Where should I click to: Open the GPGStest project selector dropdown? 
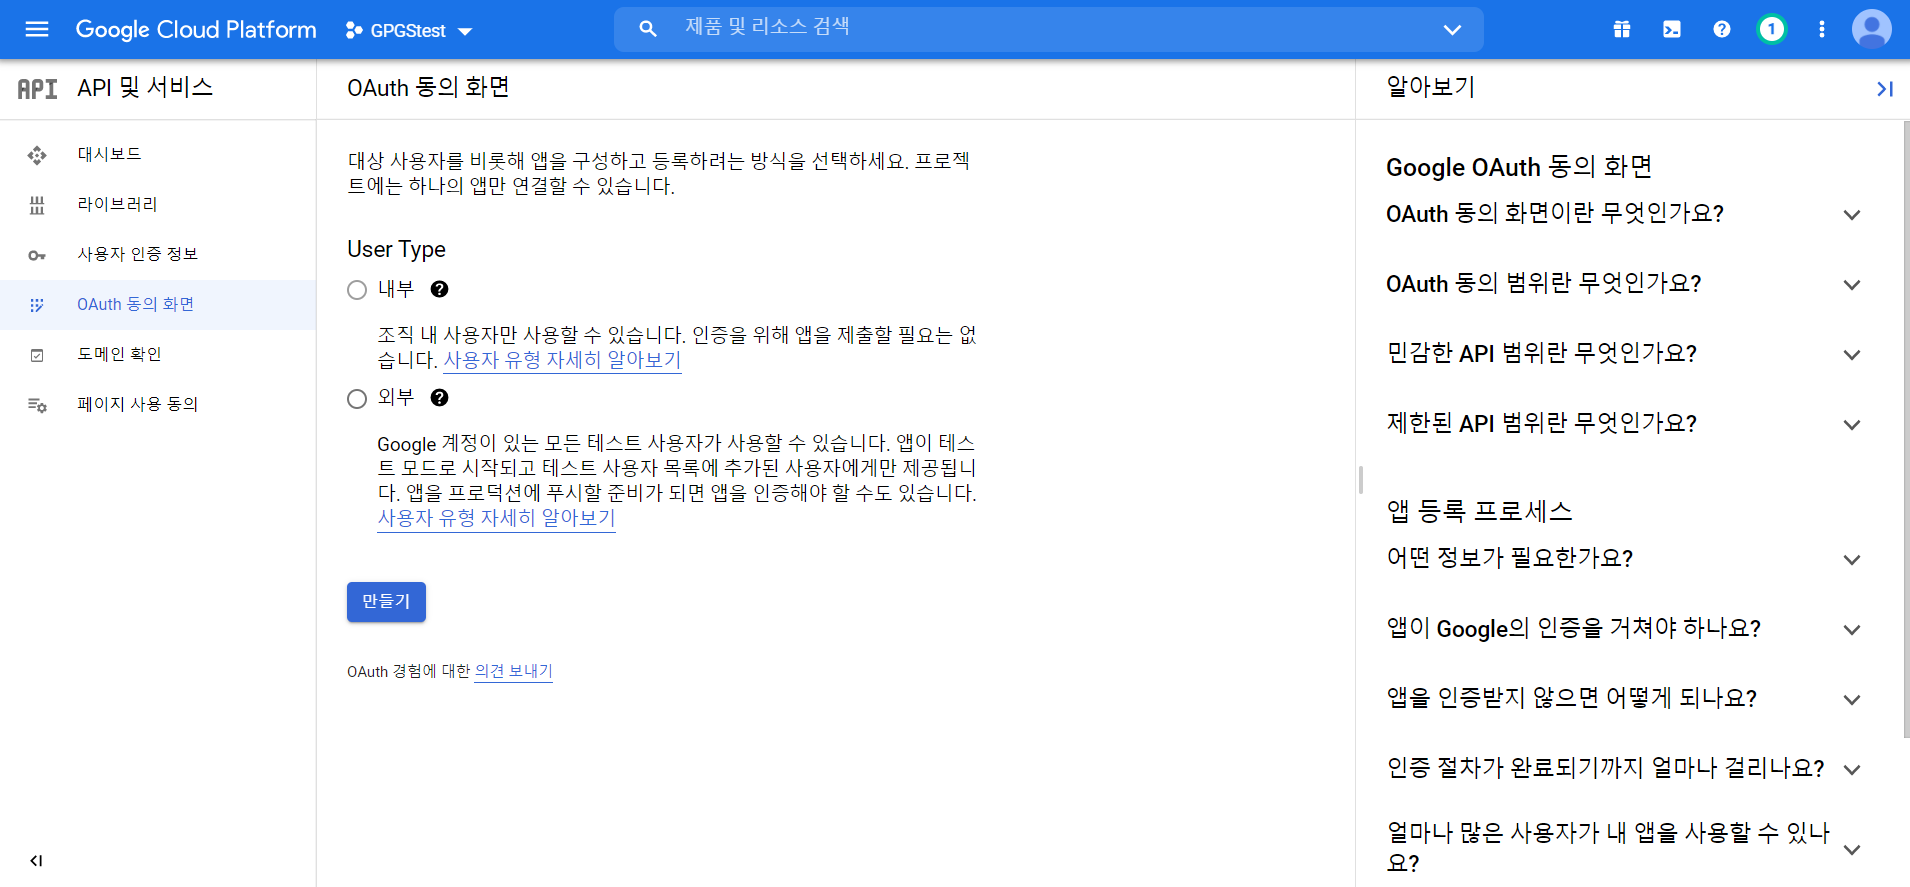pos(409,31)
